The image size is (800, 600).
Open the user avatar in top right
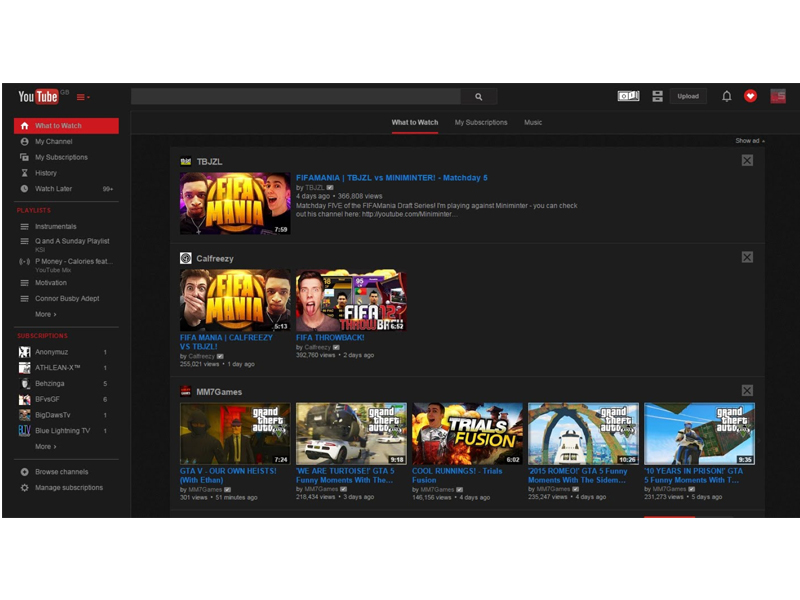pyautogui.click(x=778, y=97)
